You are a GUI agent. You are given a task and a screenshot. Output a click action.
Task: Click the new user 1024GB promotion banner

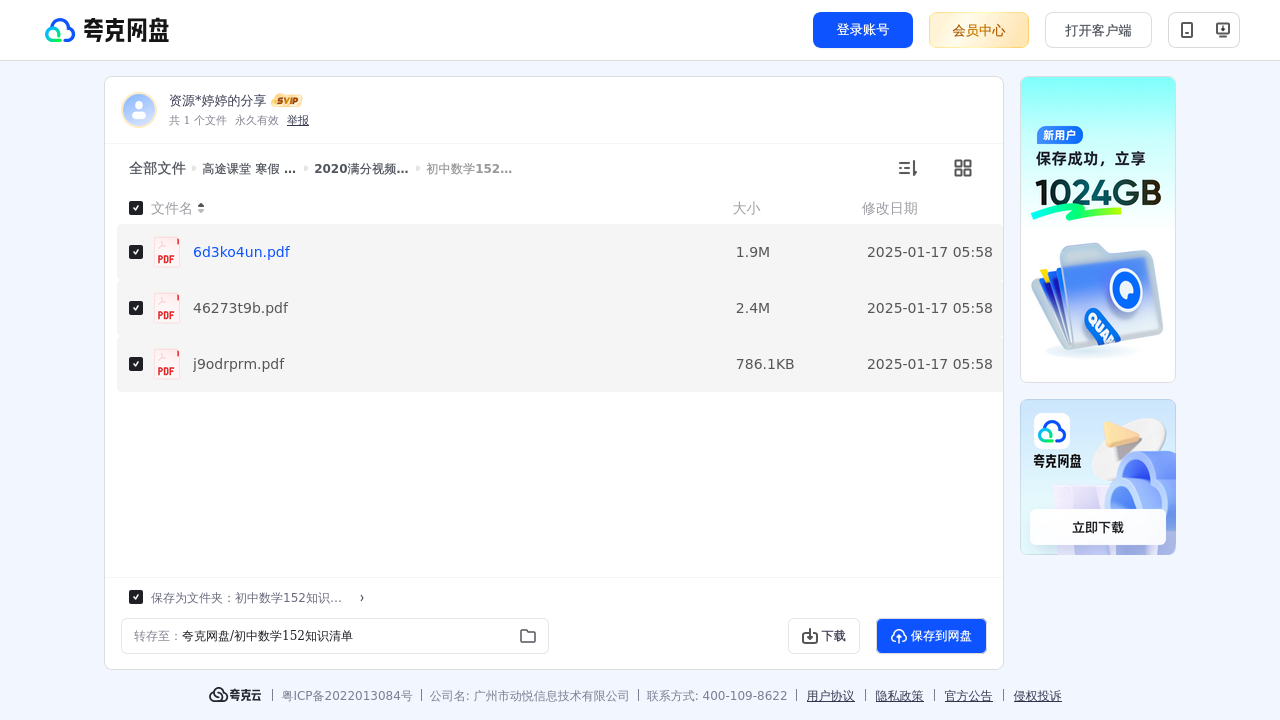(1098, 229)
